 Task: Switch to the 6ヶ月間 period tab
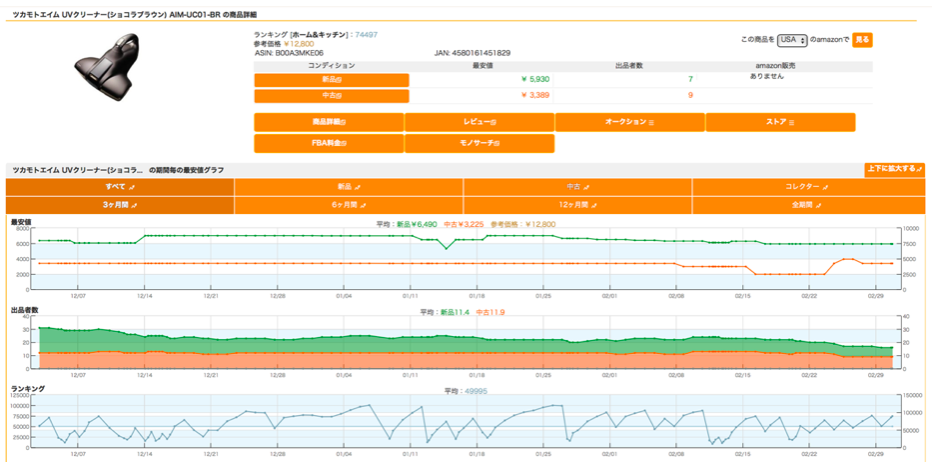349,205
